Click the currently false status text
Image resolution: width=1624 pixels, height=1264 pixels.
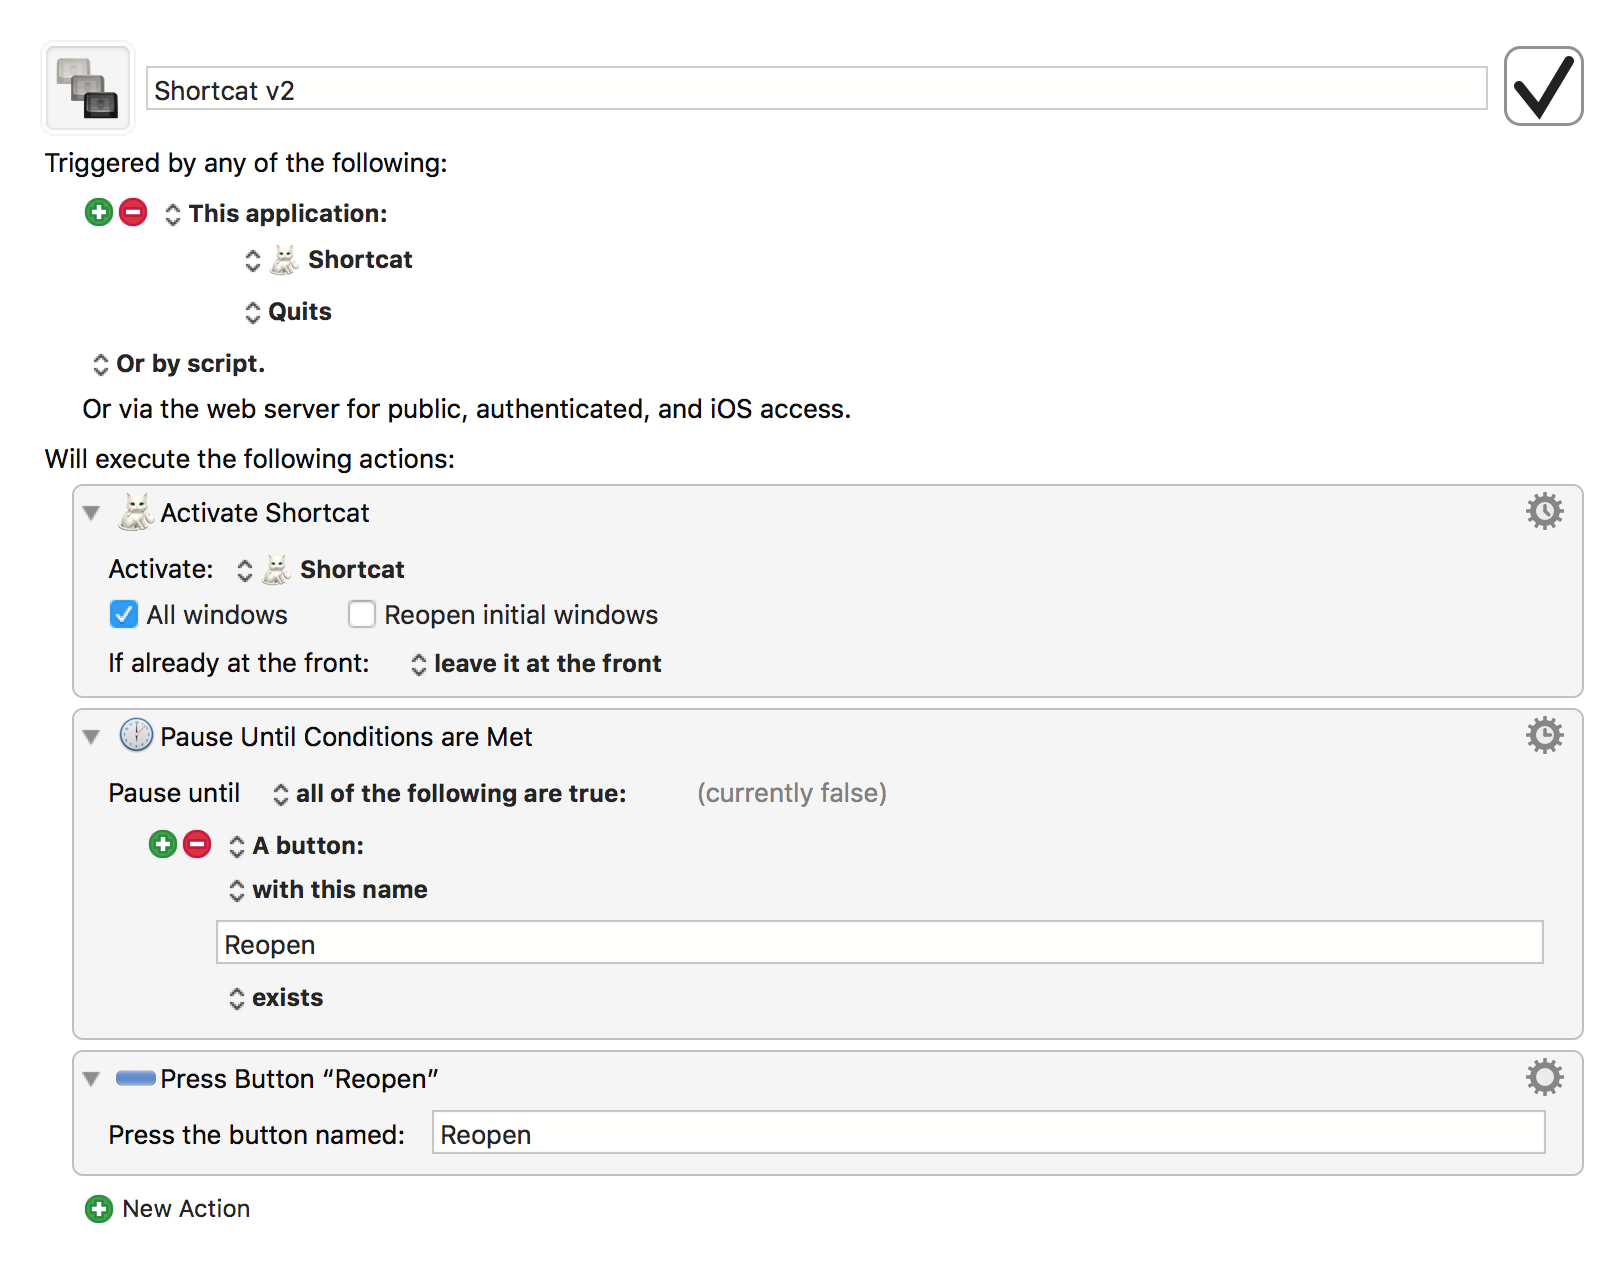click(x=792, y=793)
